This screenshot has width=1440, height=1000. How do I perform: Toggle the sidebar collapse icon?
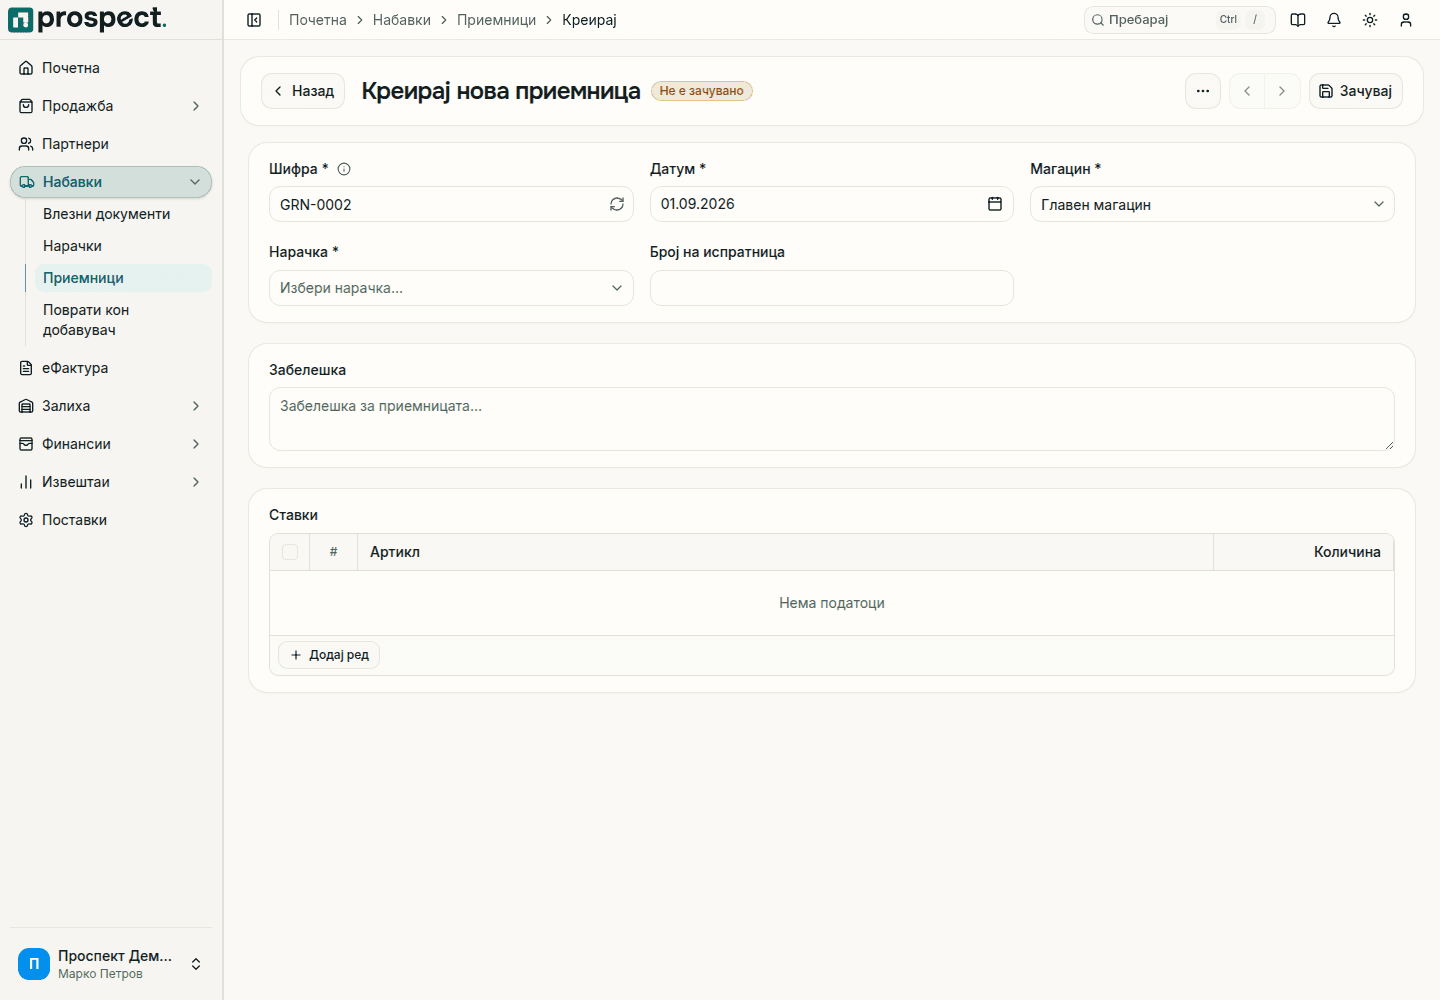[x=254, y=20]
